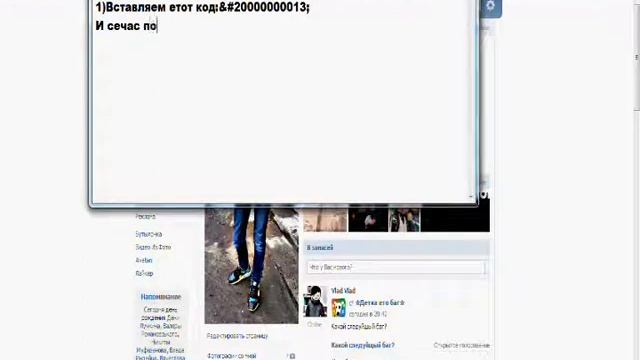Click the "Открытое голосование" label

(x=461, y=345)
